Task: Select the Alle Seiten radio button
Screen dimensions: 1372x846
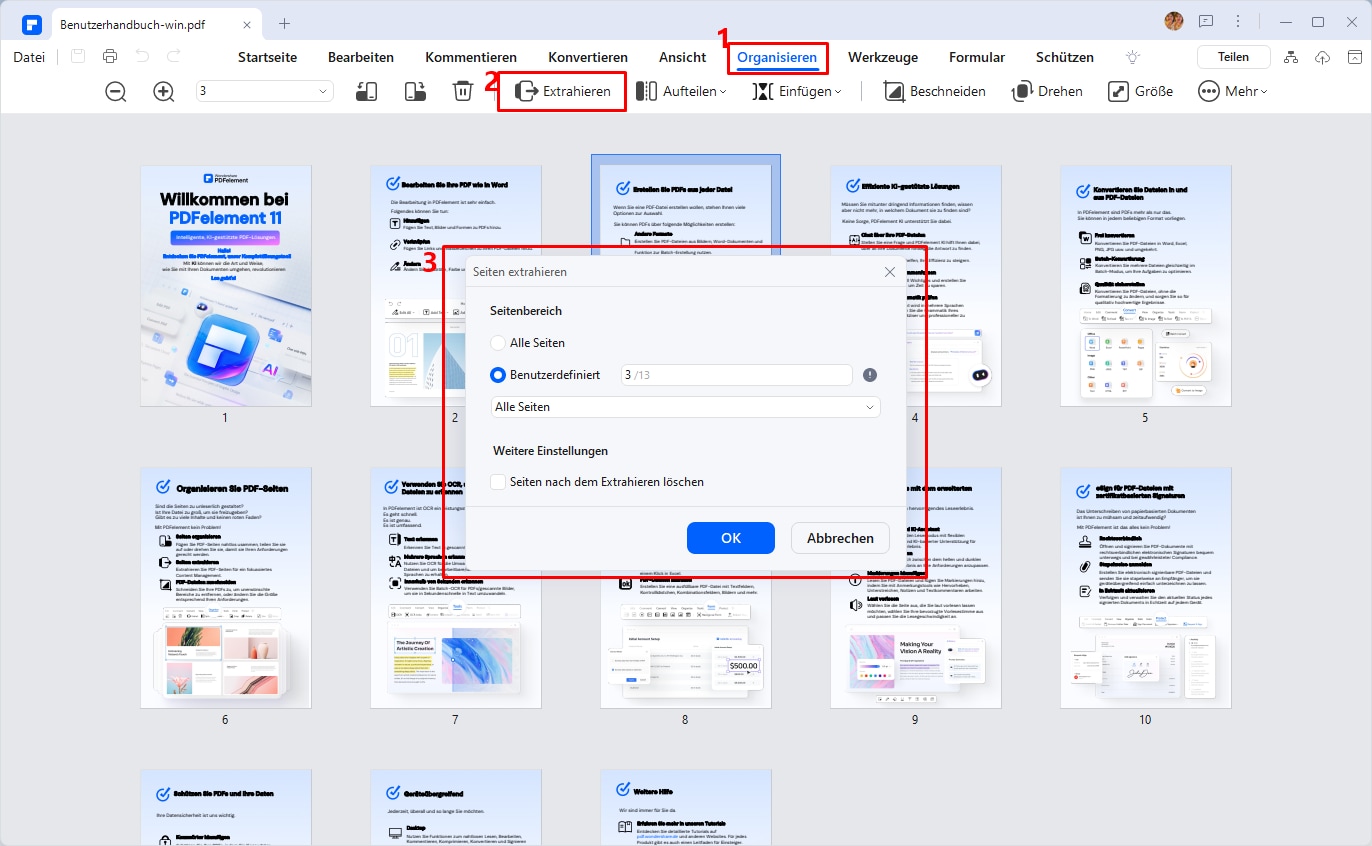Action: click(498, 343)
